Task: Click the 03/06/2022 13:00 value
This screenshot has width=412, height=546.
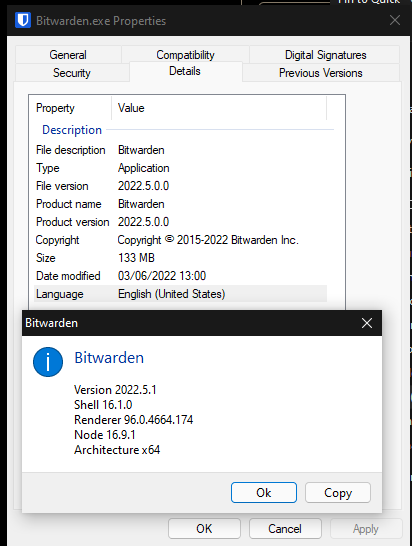Action: click(162, 276)
